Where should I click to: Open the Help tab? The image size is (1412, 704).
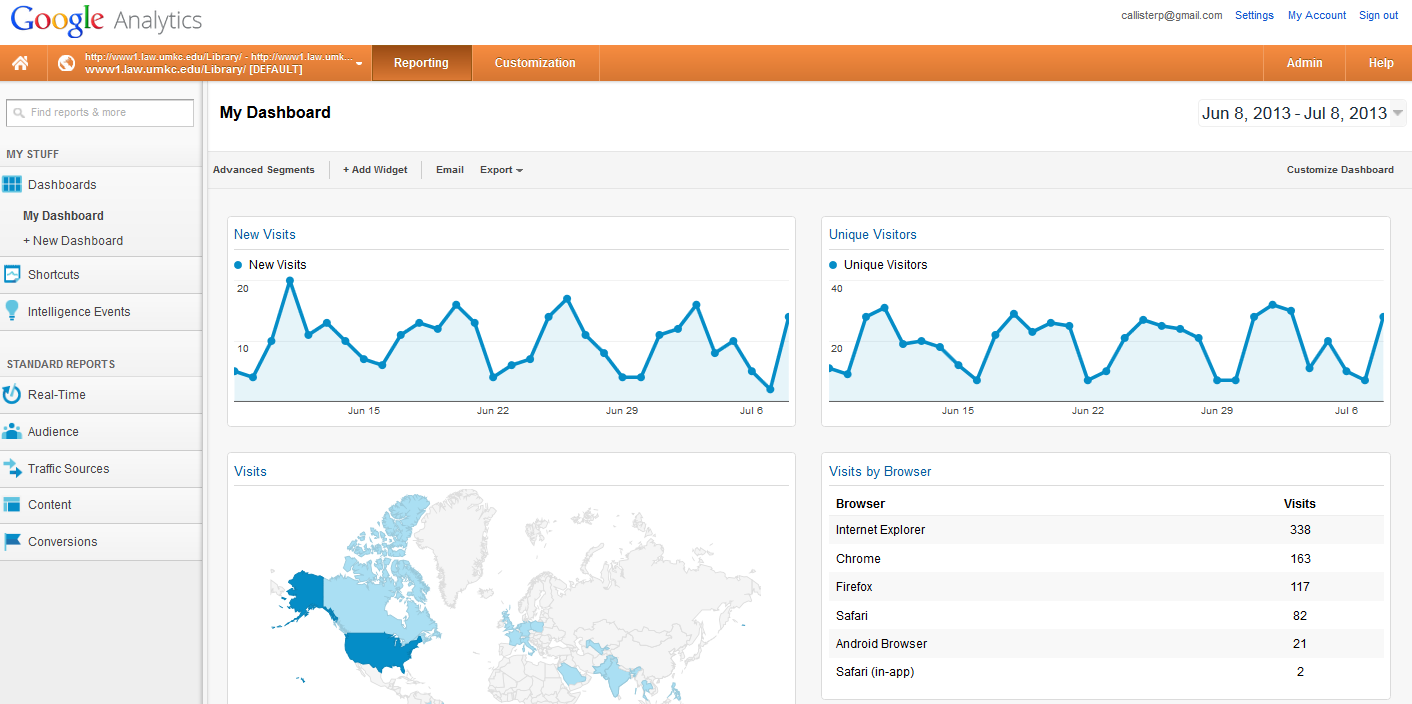coord(1381,63)
